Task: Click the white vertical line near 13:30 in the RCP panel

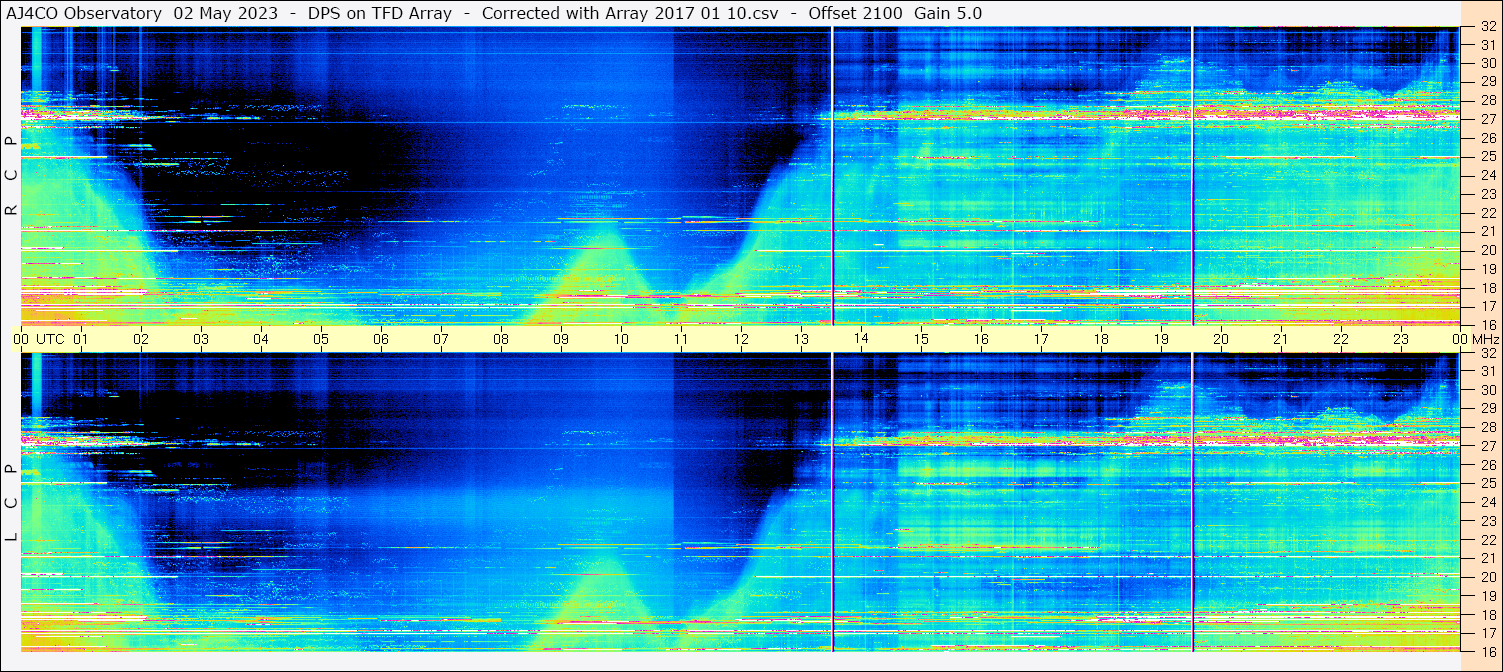Action: (832, 175)
